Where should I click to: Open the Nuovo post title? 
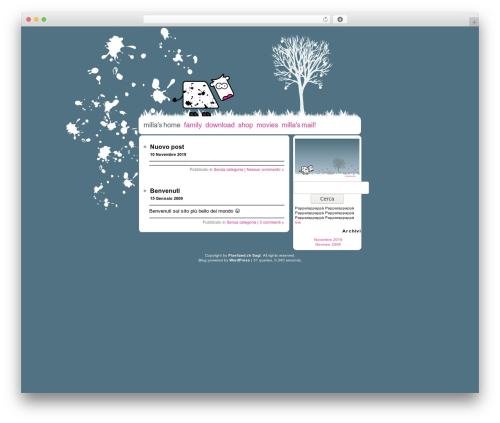pos(167,147)
